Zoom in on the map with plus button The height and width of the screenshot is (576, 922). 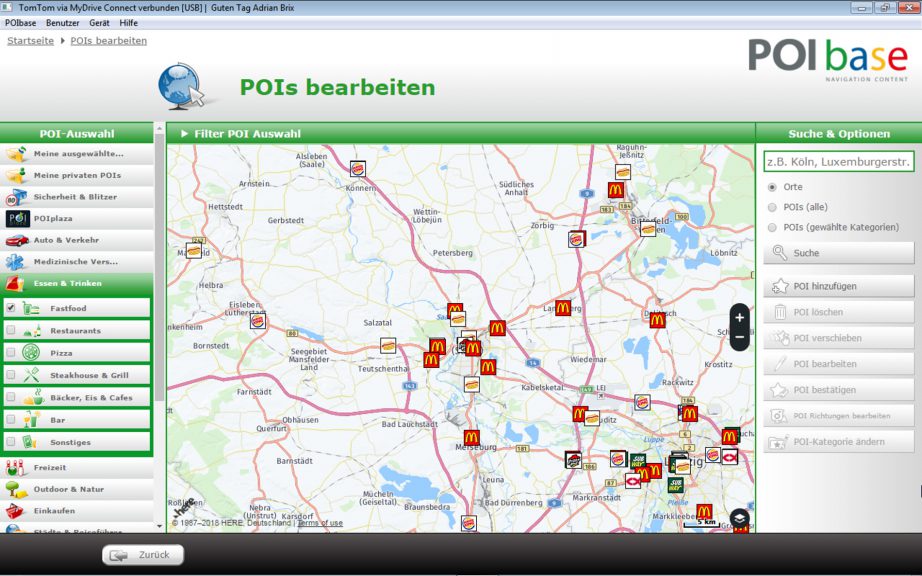point(739,317)
